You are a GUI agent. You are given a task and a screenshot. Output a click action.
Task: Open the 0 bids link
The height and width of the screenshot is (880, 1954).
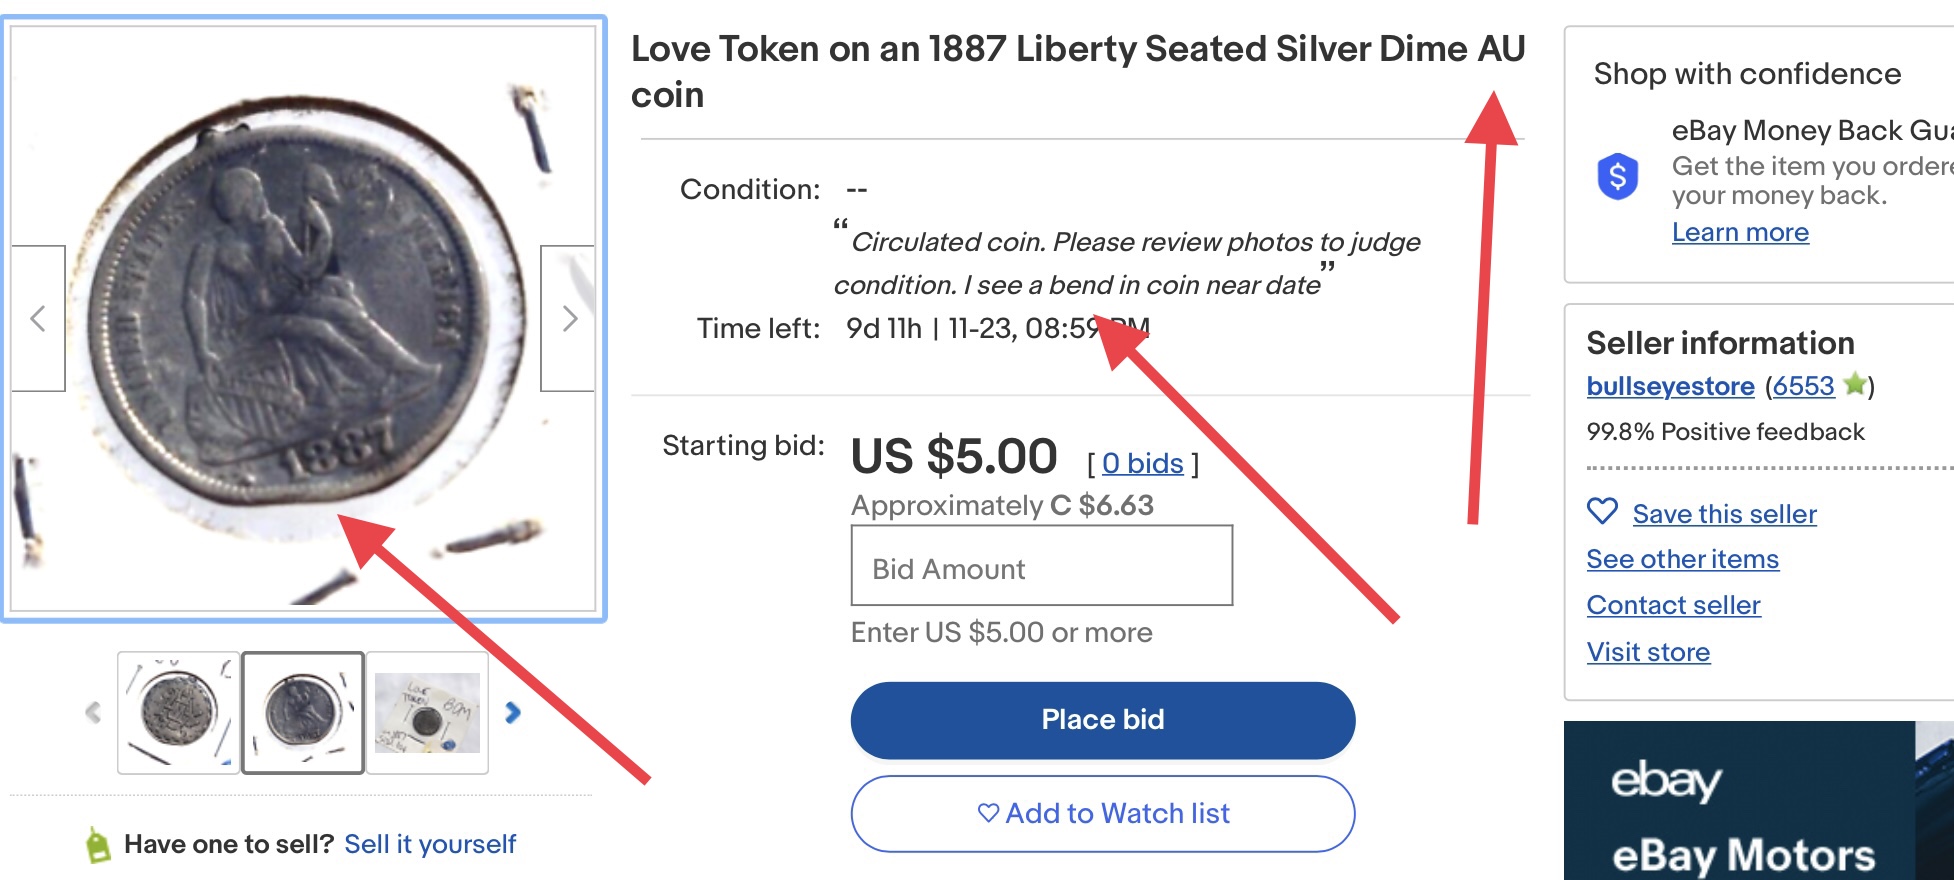pyautogui.click(x=1143, y=464)
